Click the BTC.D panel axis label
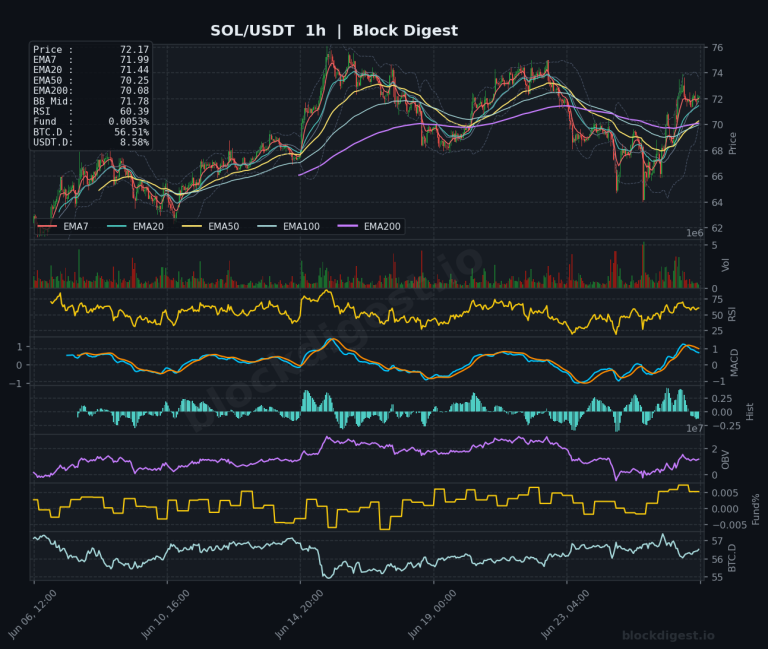Image resolution: width=768 pixels, height=649 pixels. [x=732, y=558]
